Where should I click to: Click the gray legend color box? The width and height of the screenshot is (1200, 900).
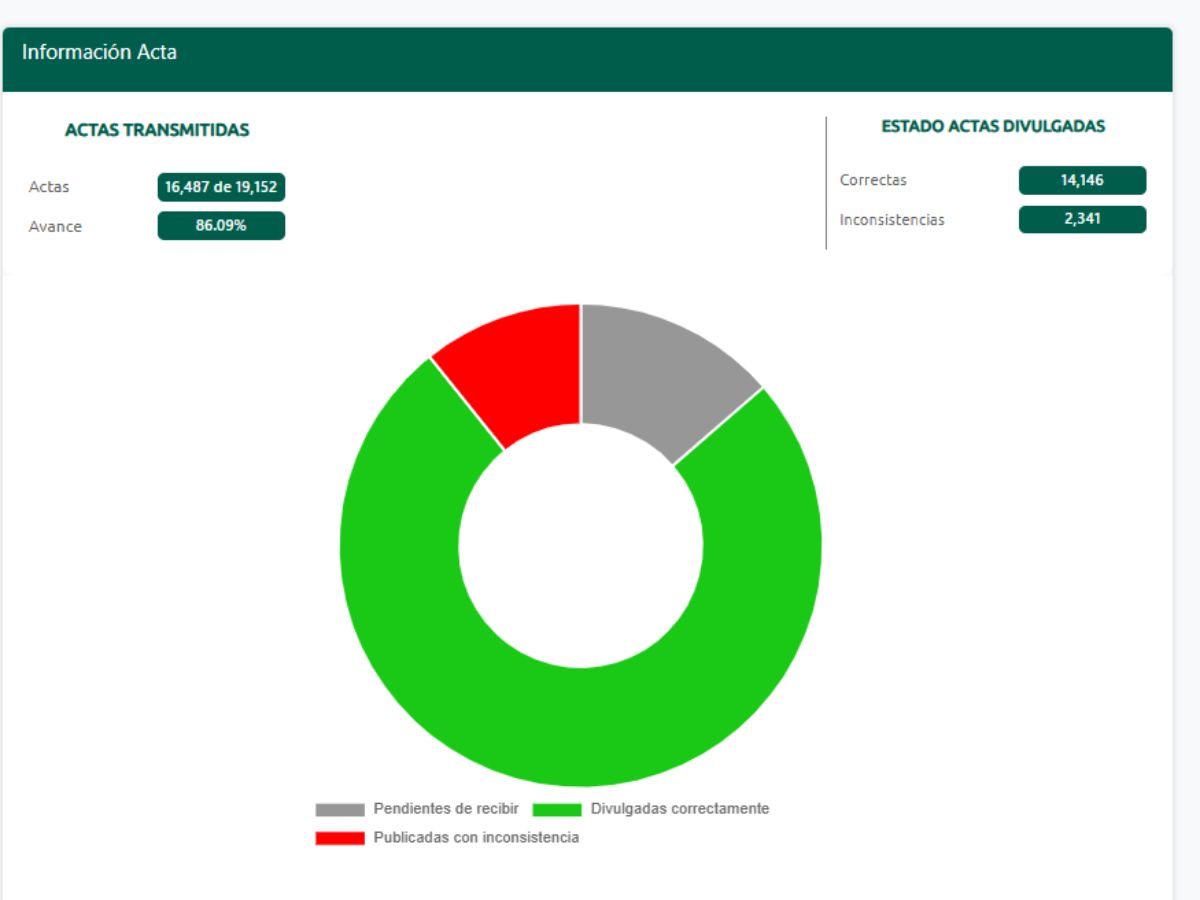(340, 809)
